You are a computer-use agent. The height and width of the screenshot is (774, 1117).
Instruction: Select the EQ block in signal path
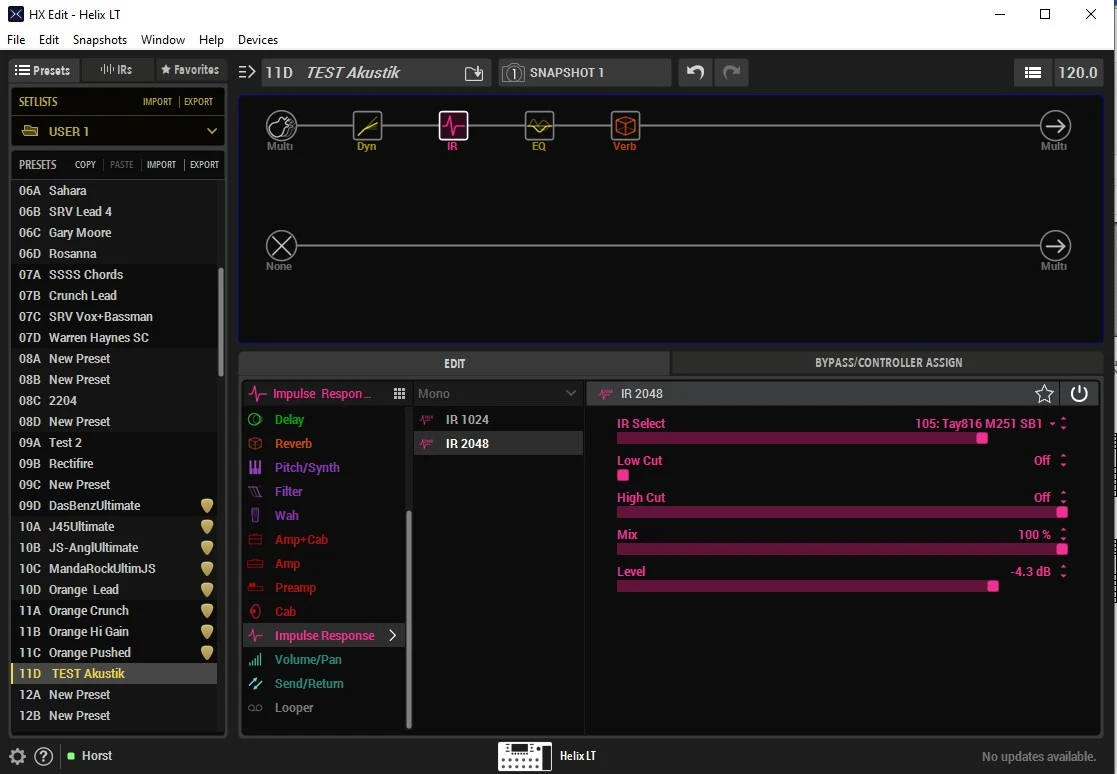point(540,126)
